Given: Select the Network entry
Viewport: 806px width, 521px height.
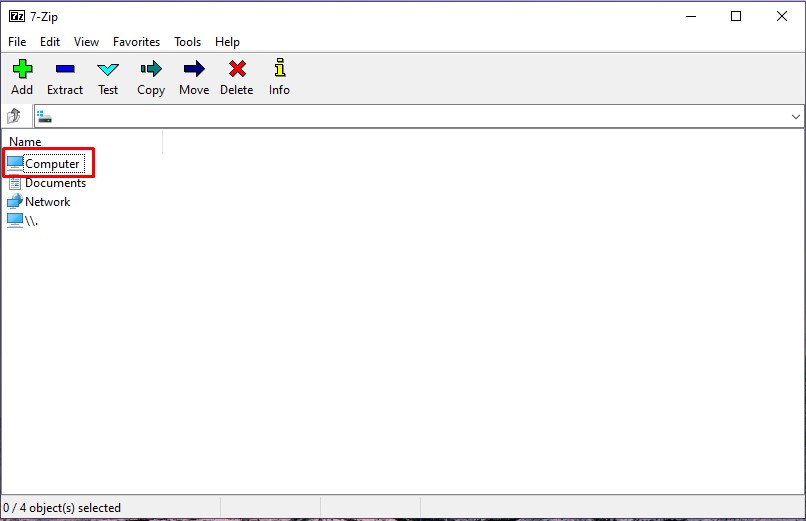Looking at the screenshot, I should pyautogui.click(x=47, y=202).
